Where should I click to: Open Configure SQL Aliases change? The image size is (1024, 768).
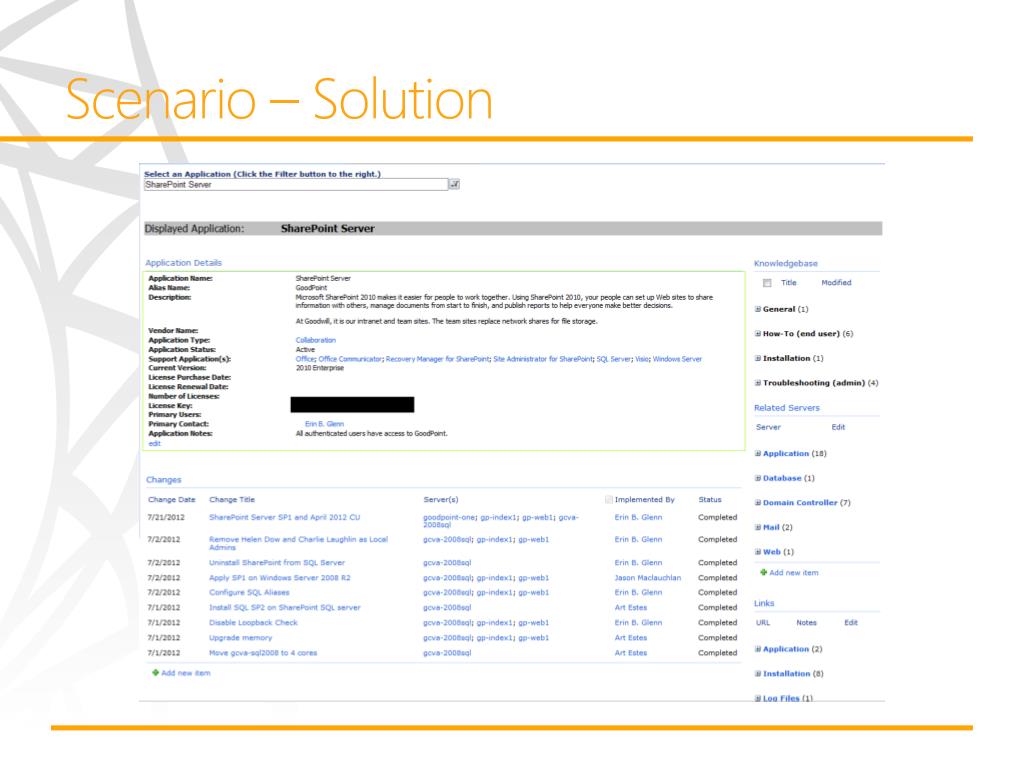[249, 593]
